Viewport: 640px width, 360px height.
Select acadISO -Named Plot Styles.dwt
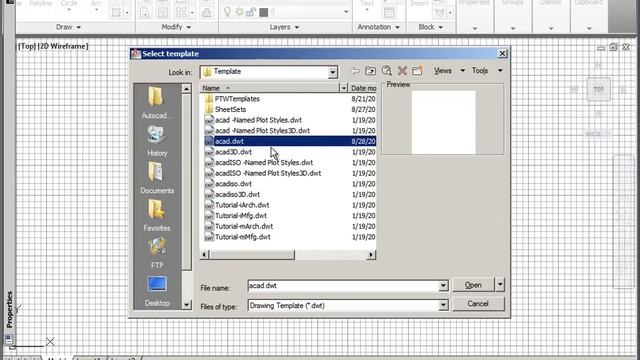264,162
